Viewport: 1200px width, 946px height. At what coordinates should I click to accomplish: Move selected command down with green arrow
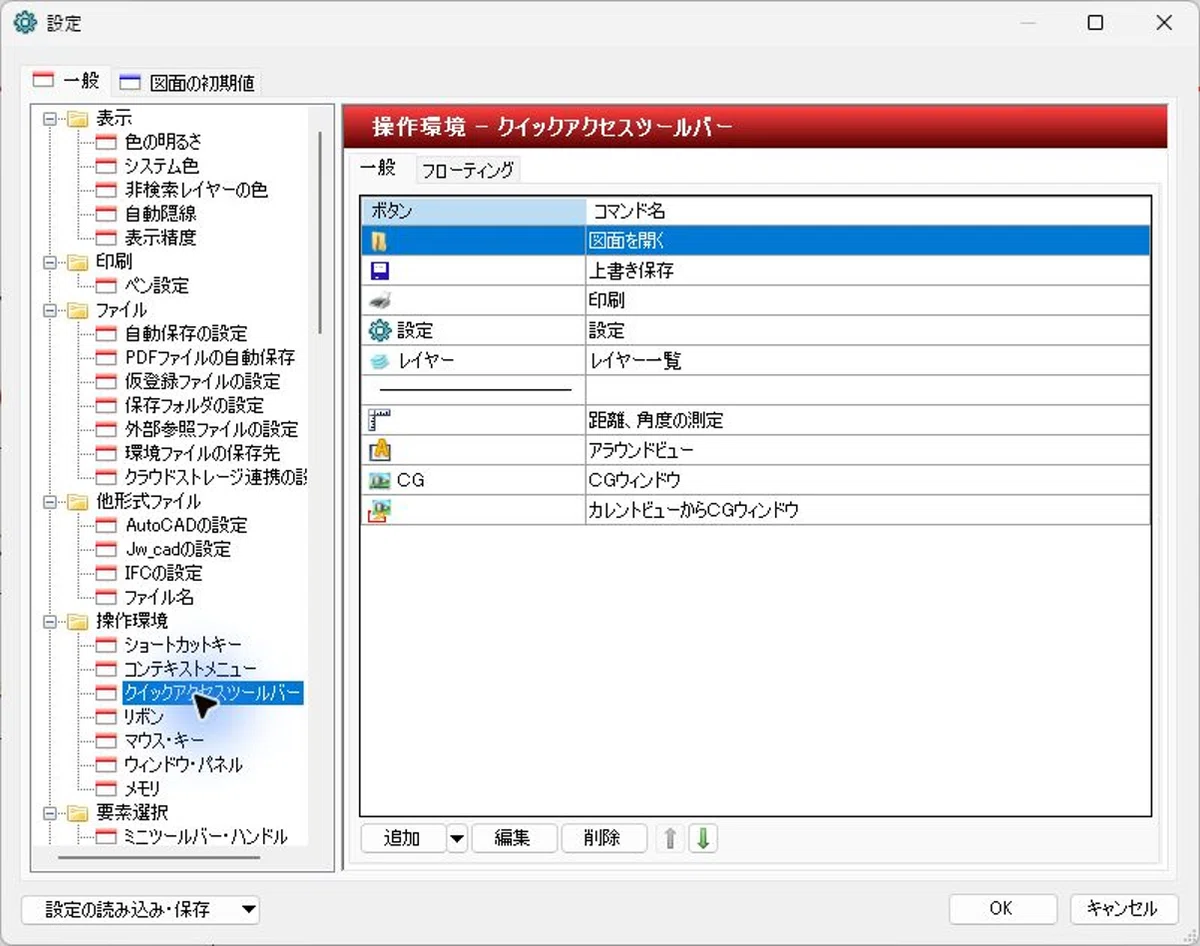click(703, 838)
